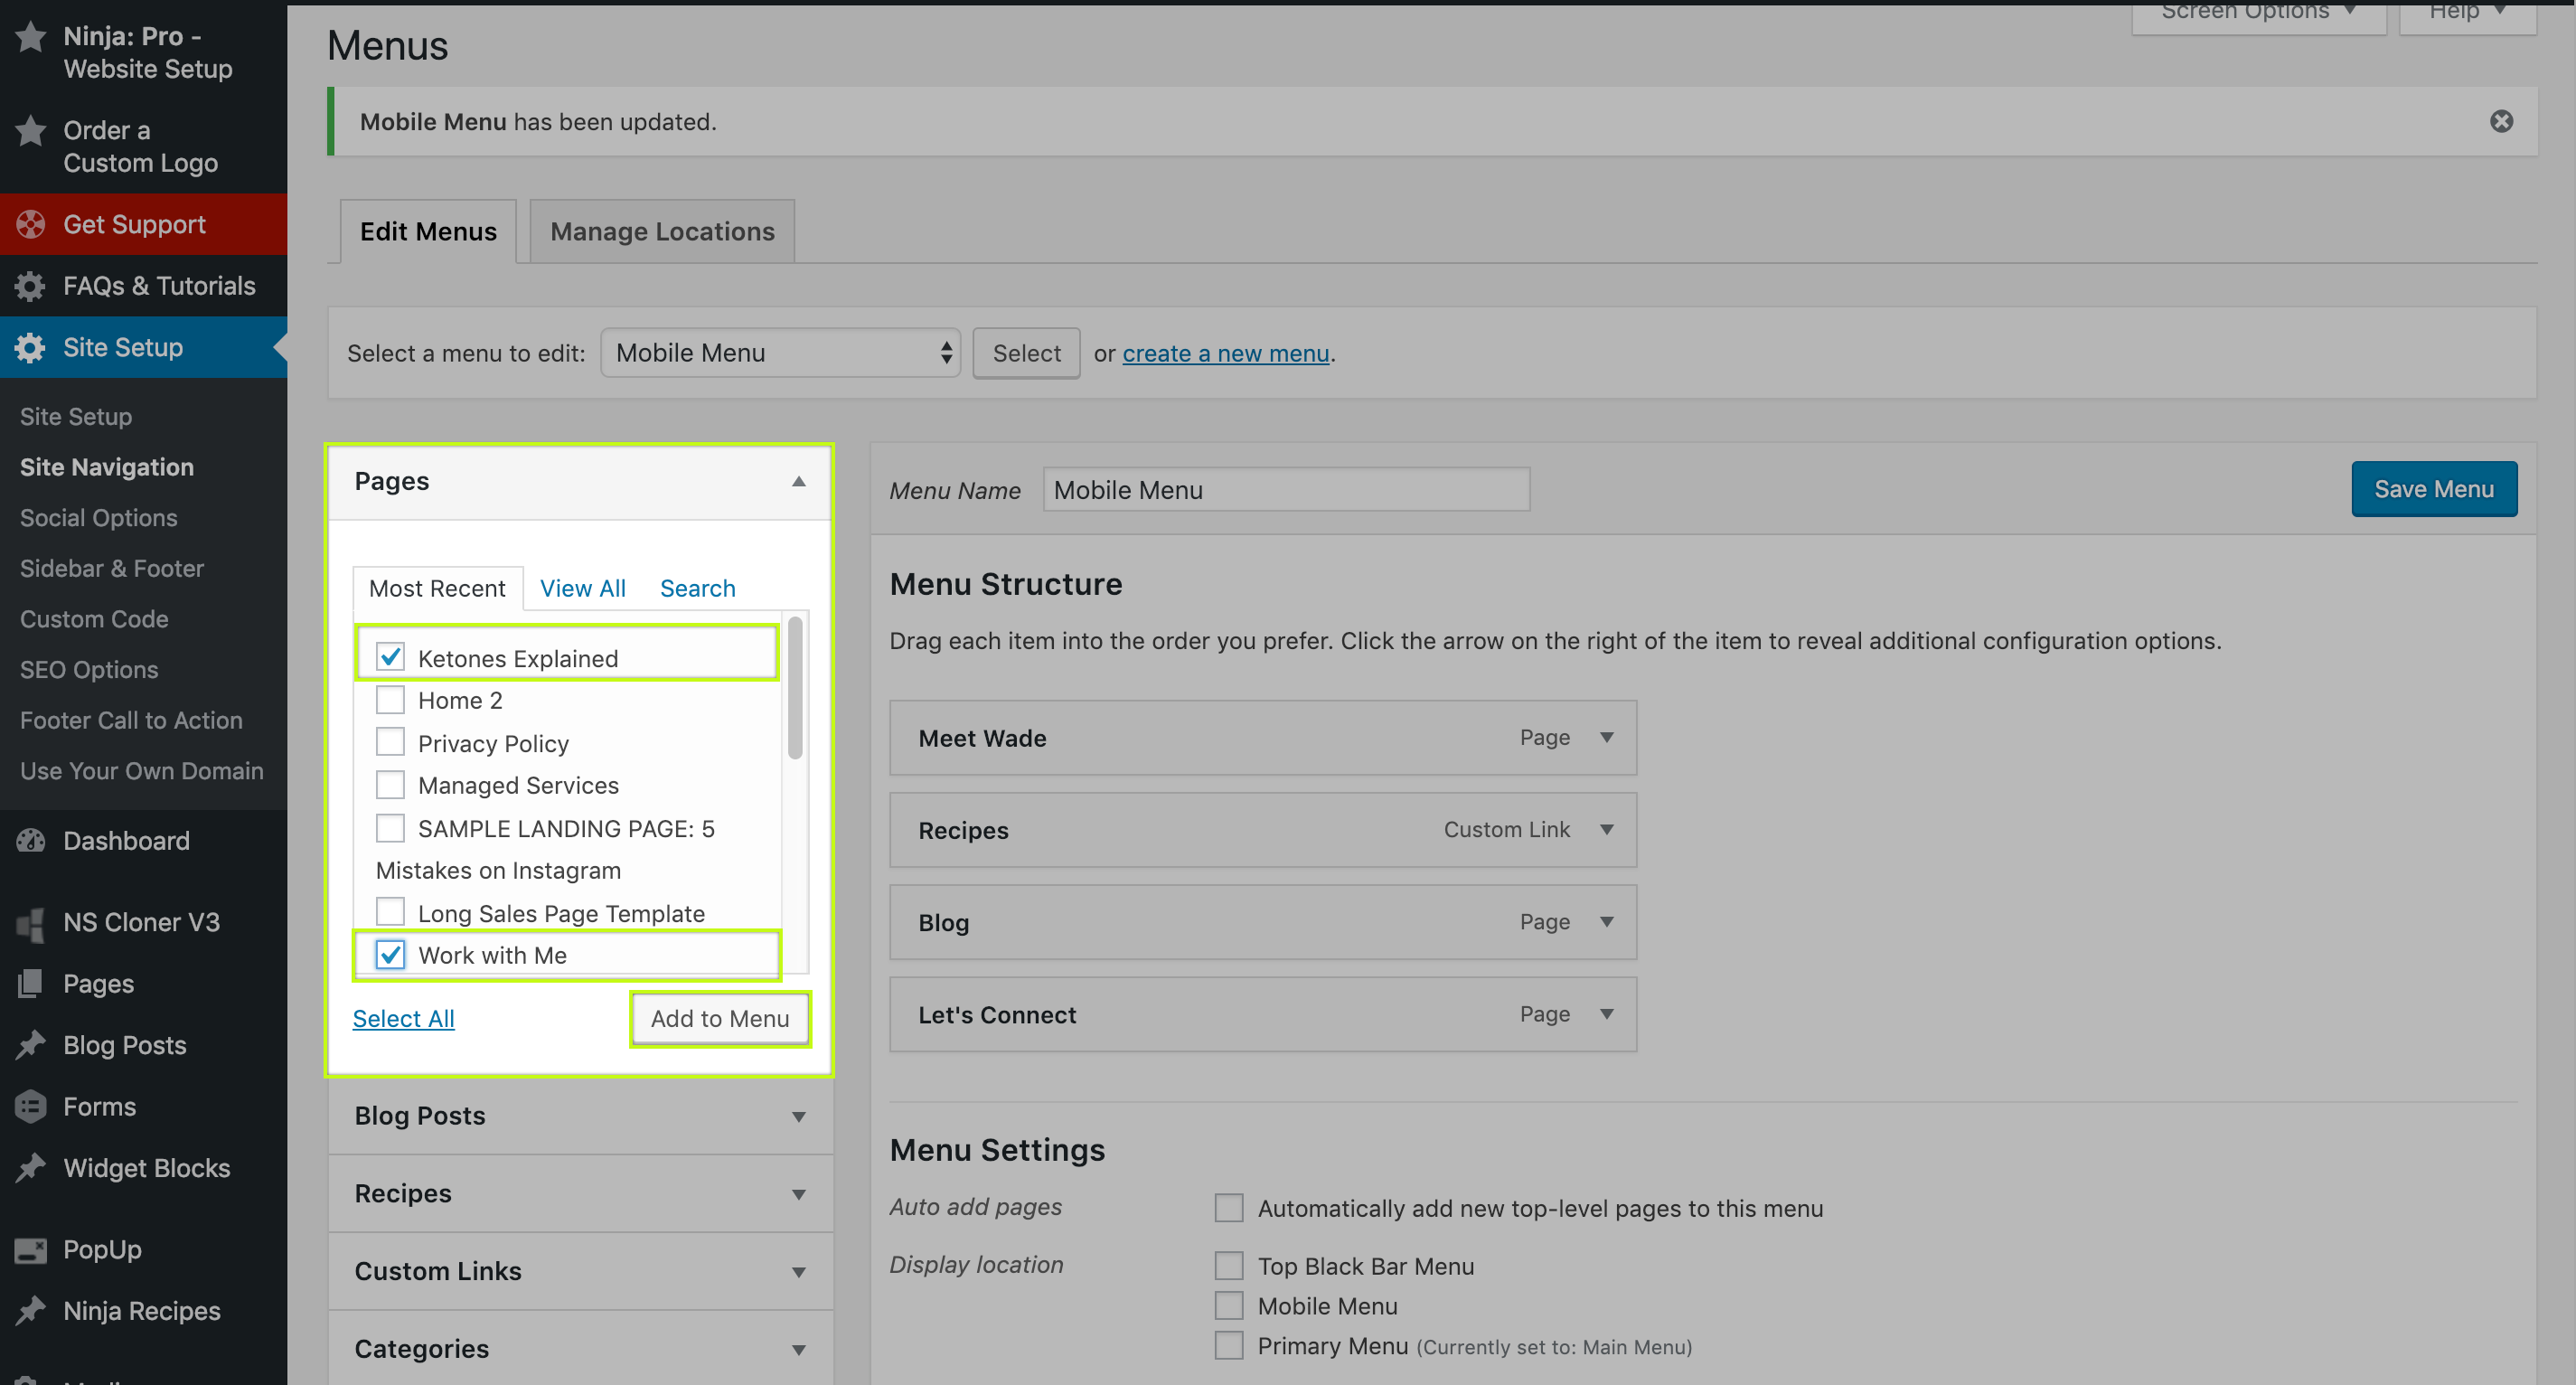Expand the Meet Wade menu item arrow
This screenshot has width=2576, height=1385.
[1606, 738]
